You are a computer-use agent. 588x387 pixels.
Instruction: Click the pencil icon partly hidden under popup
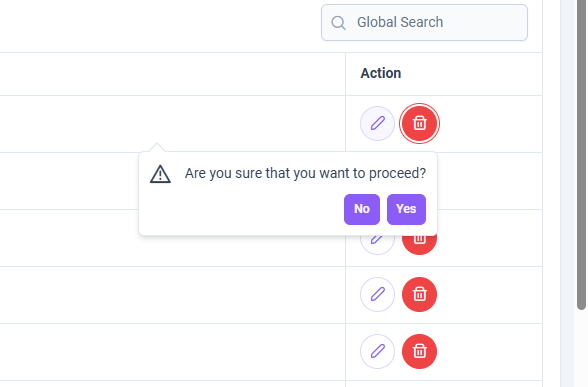pyautogui.click(x=377, y=244)
